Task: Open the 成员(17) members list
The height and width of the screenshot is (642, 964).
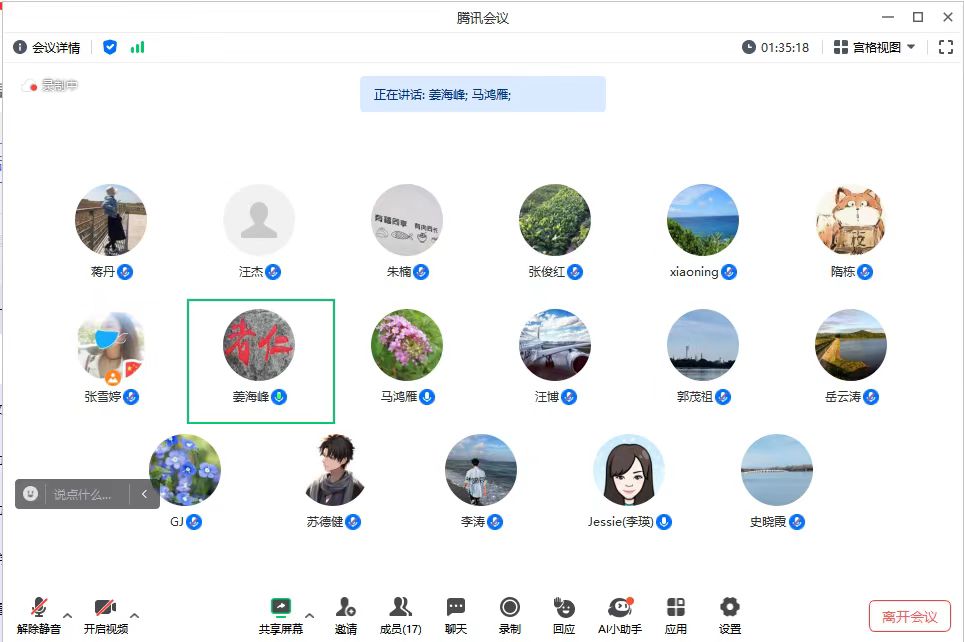Action: click(400, 614)
